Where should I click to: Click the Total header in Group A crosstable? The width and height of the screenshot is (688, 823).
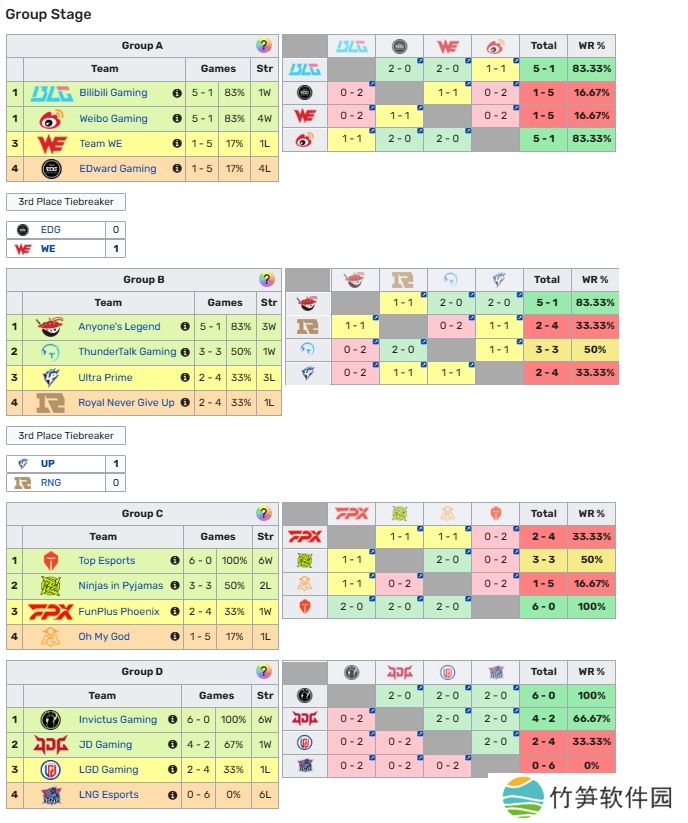[x=544, y=46]
